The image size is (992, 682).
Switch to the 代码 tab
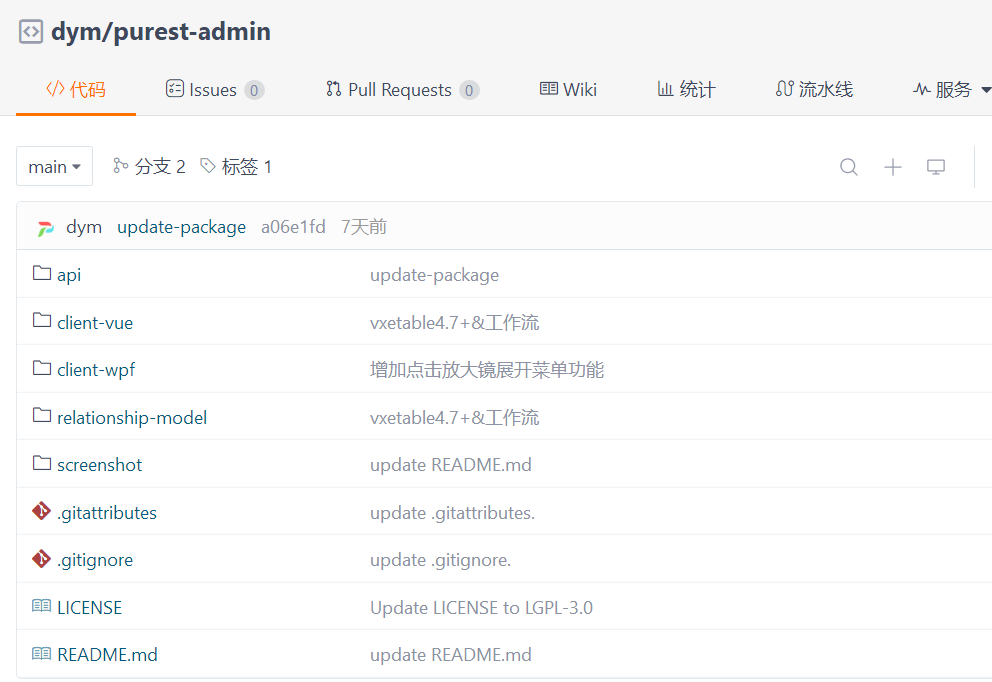[x=76, y=90]
